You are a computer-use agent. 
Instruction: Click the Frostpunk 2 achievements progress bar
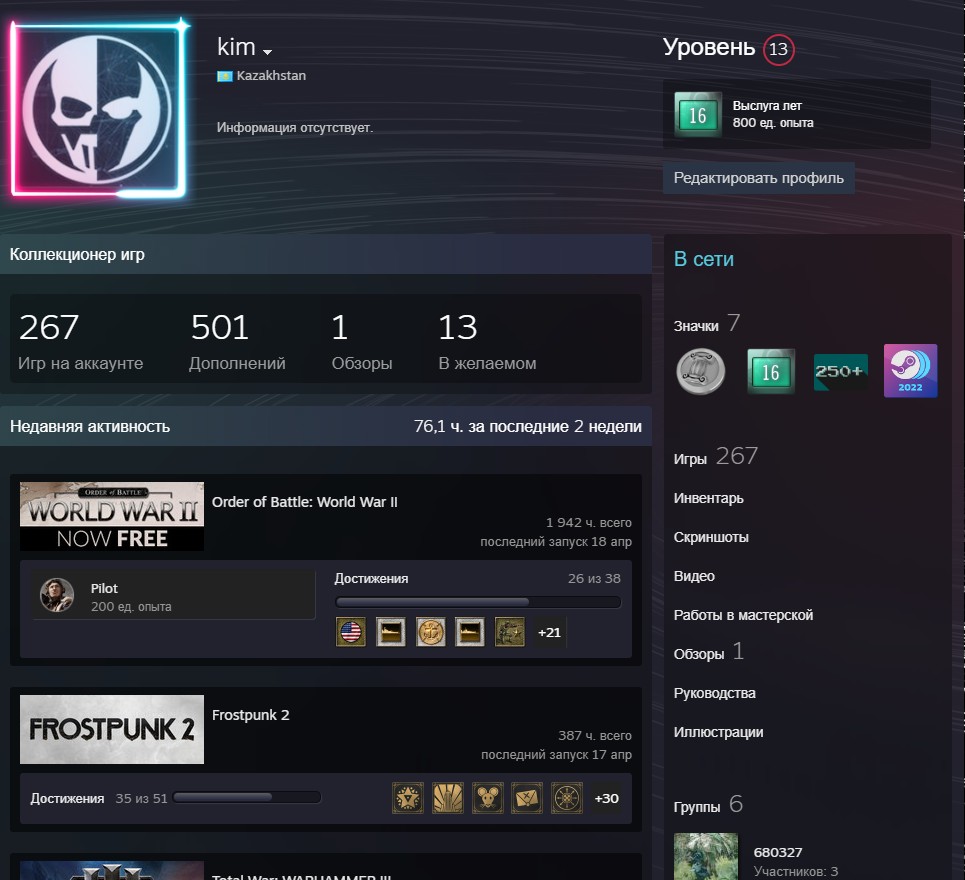[x=247, y=798]
